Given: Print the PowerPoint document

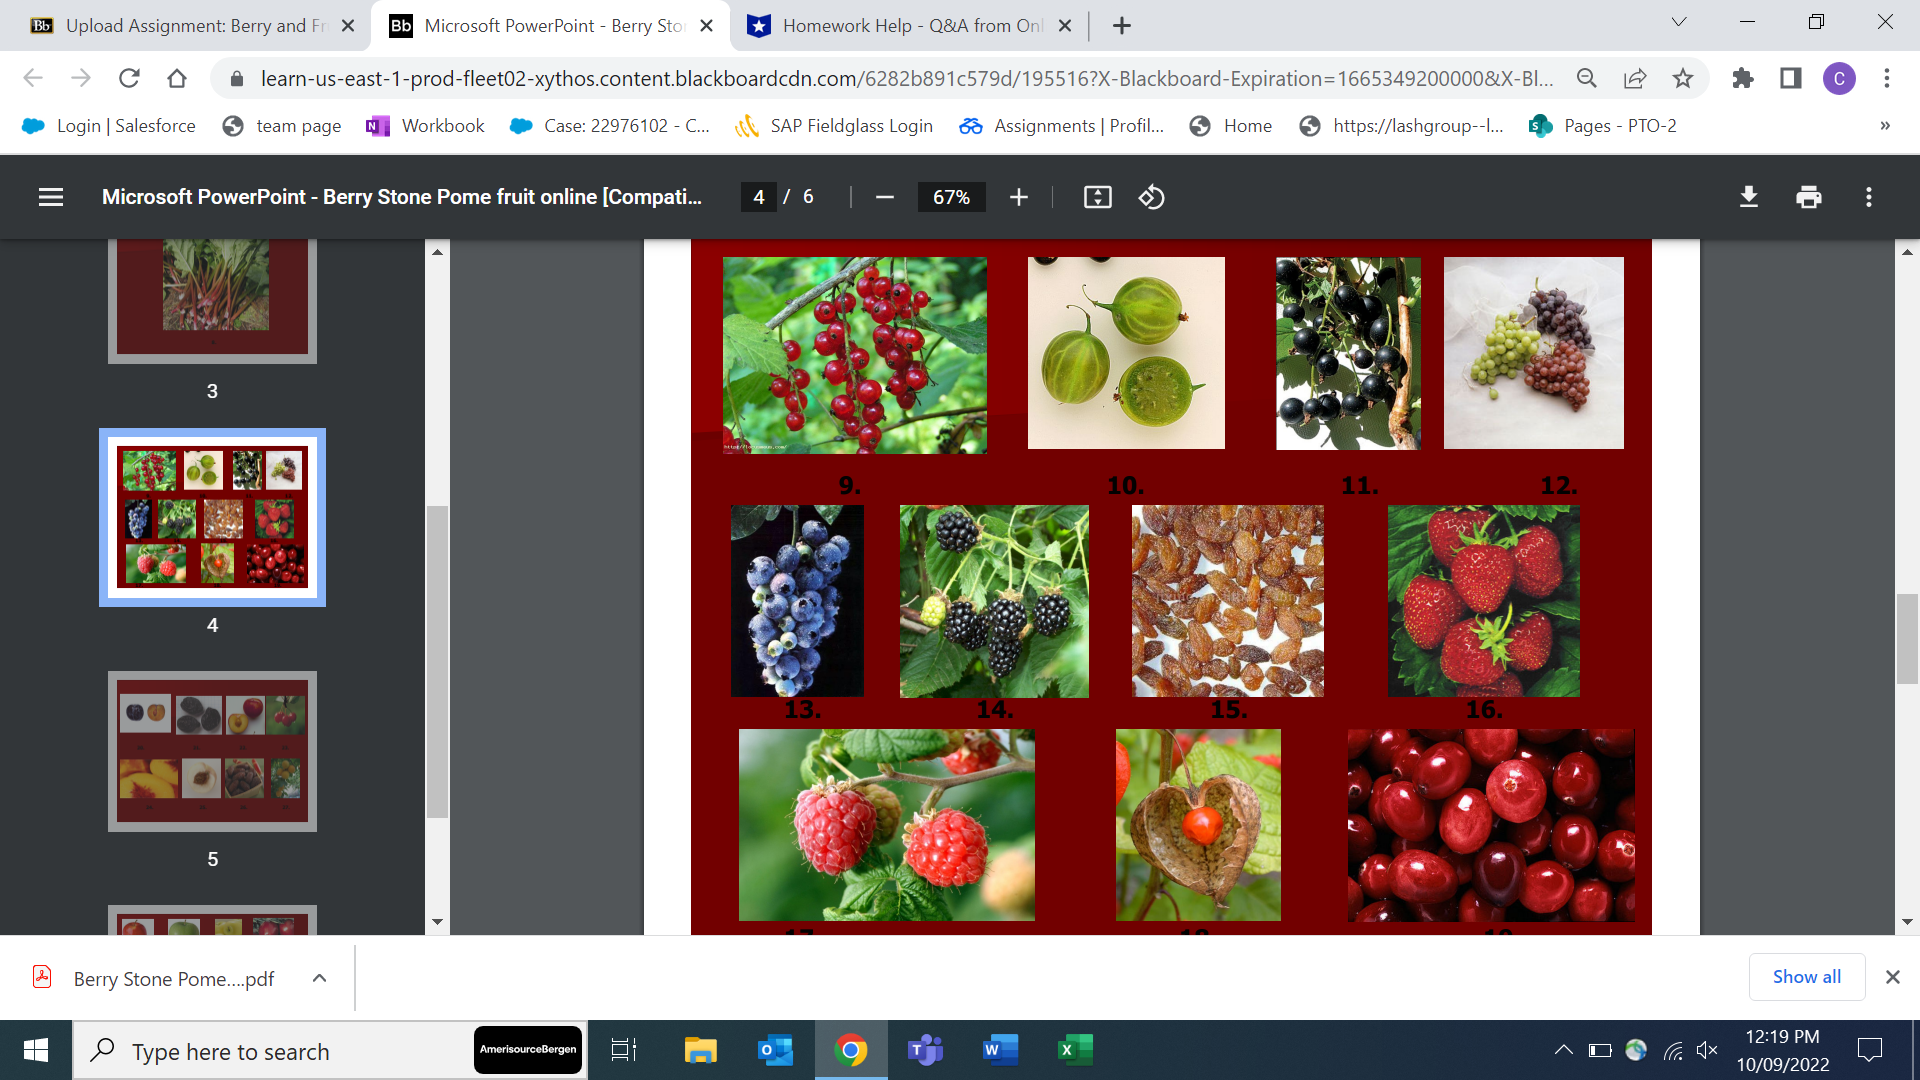Looking at the screenshot, I should coord(1808,197).
